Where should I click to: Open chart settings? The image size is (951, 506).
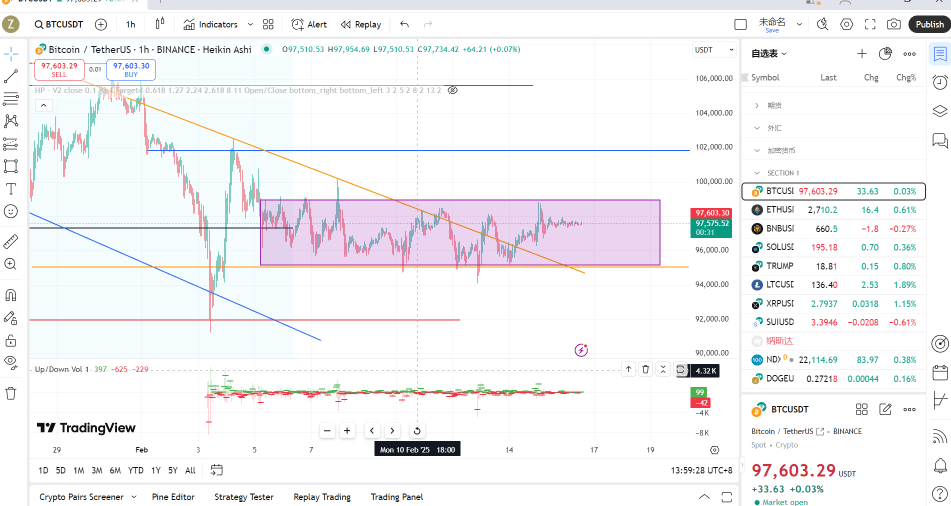click(x=846, y=24)
